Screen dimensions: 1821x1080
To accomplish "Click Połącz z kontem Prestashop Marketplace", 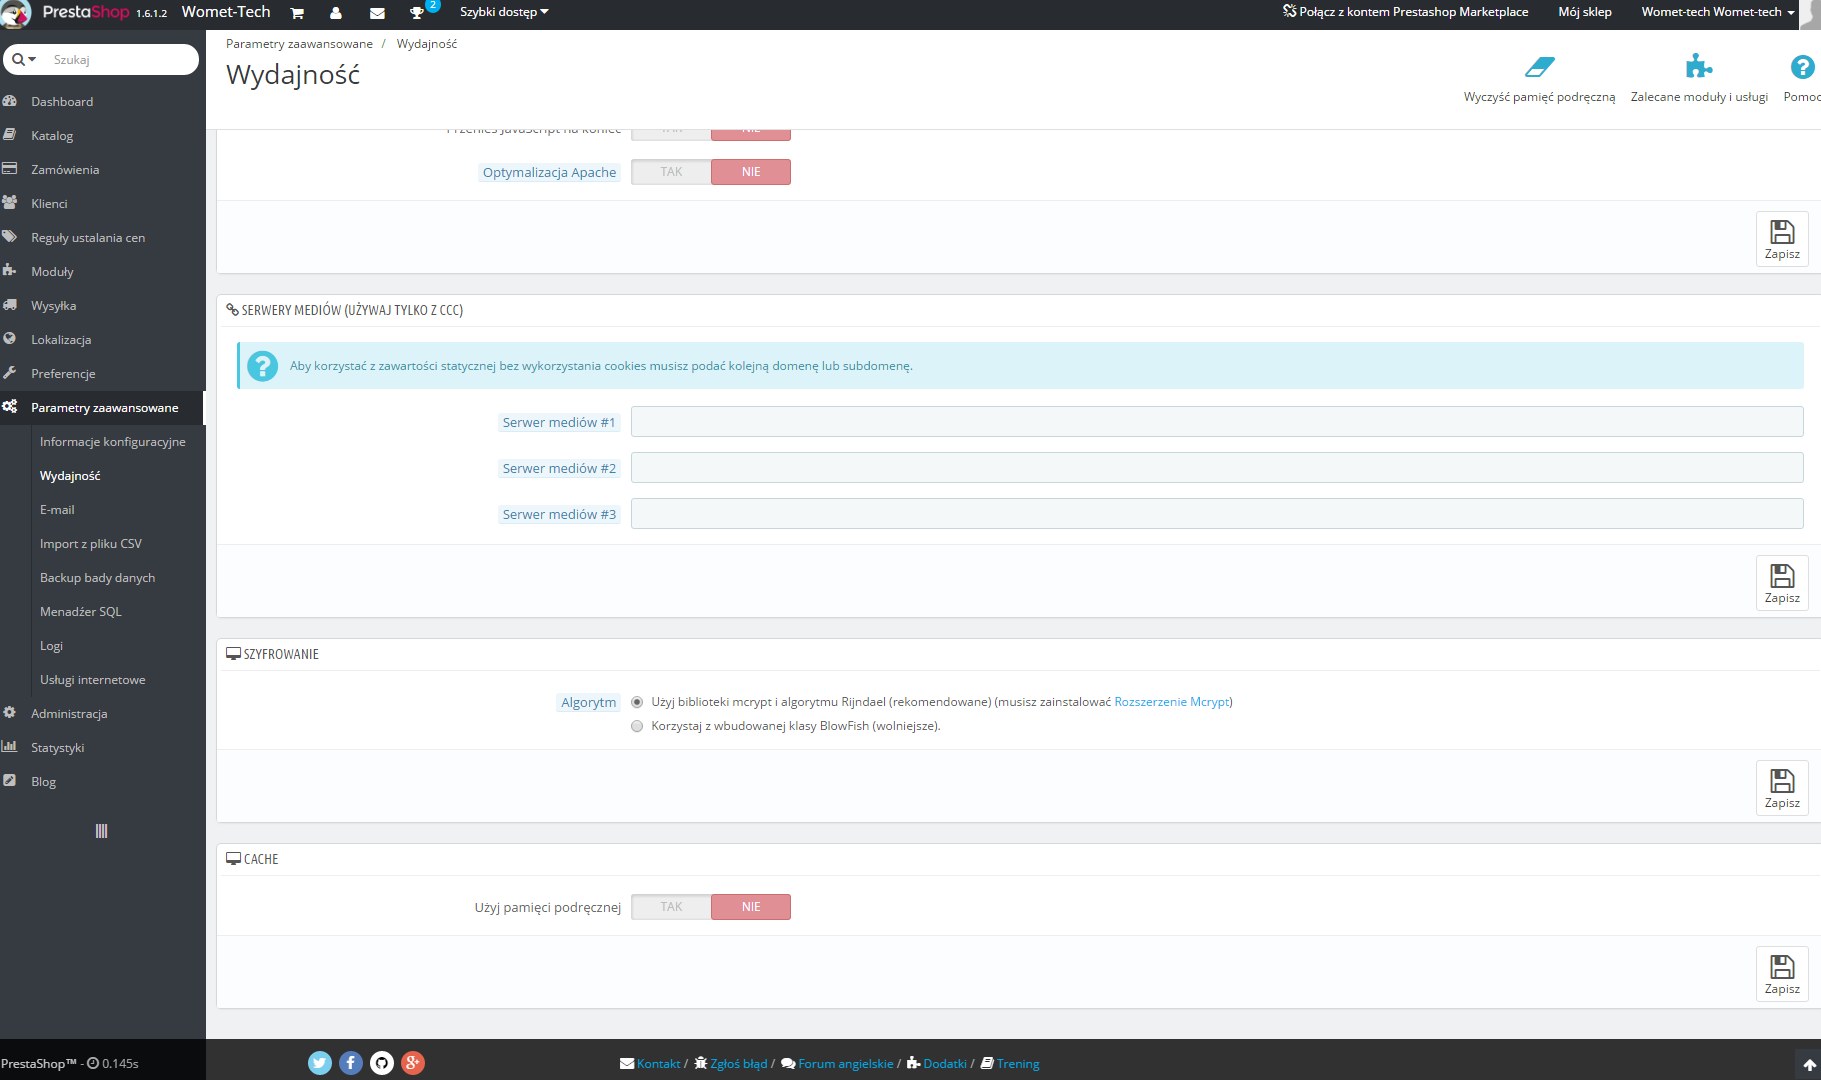I will click(1405, 12).
